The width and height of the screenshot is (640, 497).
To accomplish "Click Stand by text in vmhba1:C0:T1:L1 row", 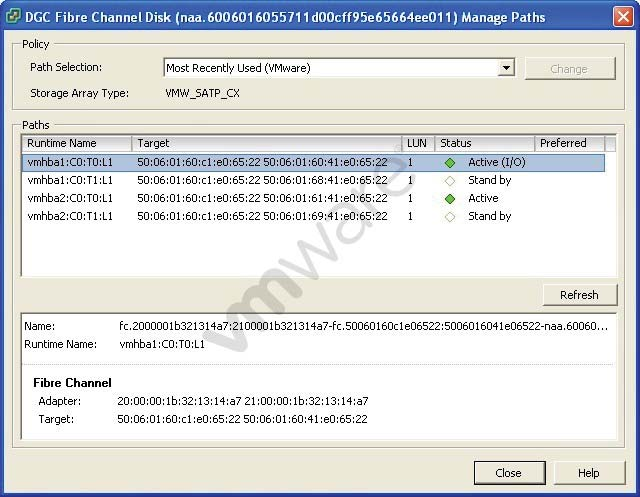I will 489,180.
